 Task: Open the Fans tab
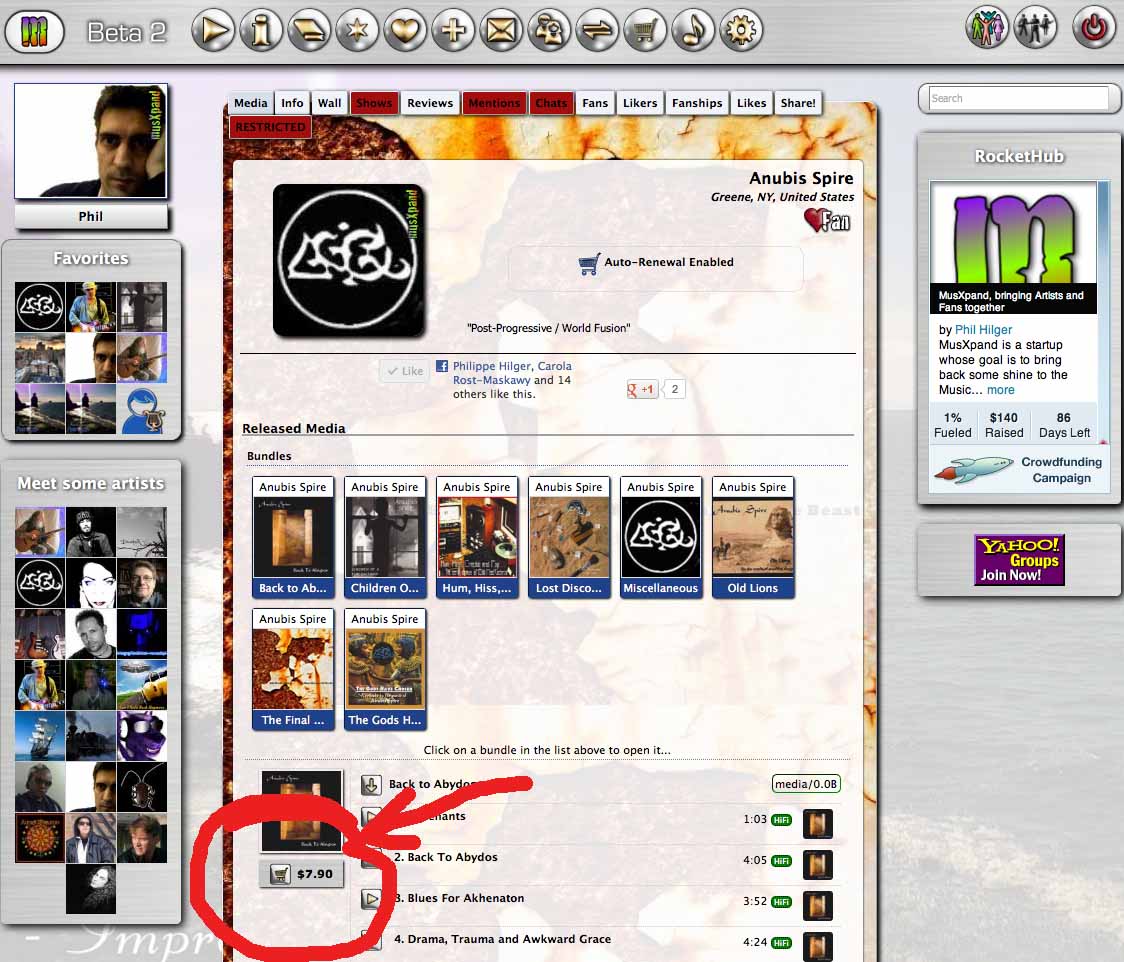595,103
